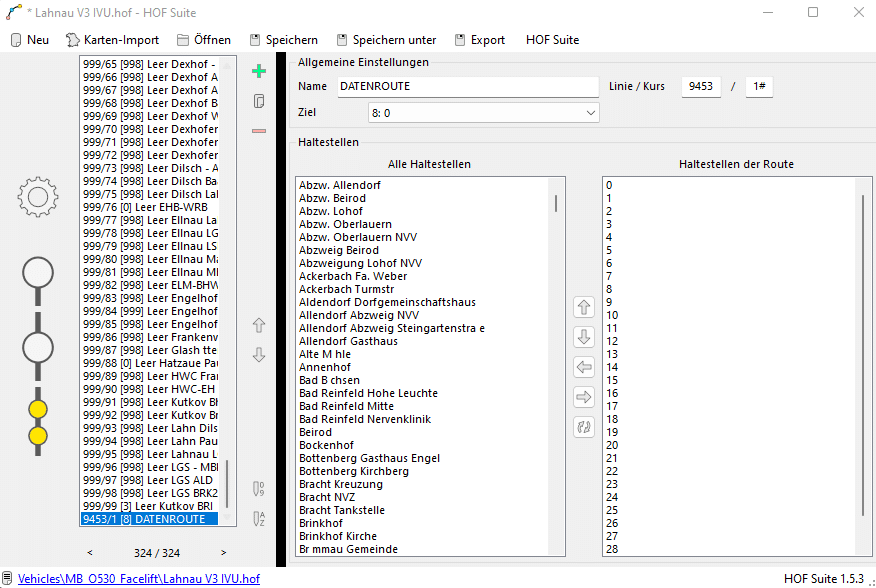Open the Lahnau V3 IVU.hof file link
The image size is (876, 588).
point(139,579)
